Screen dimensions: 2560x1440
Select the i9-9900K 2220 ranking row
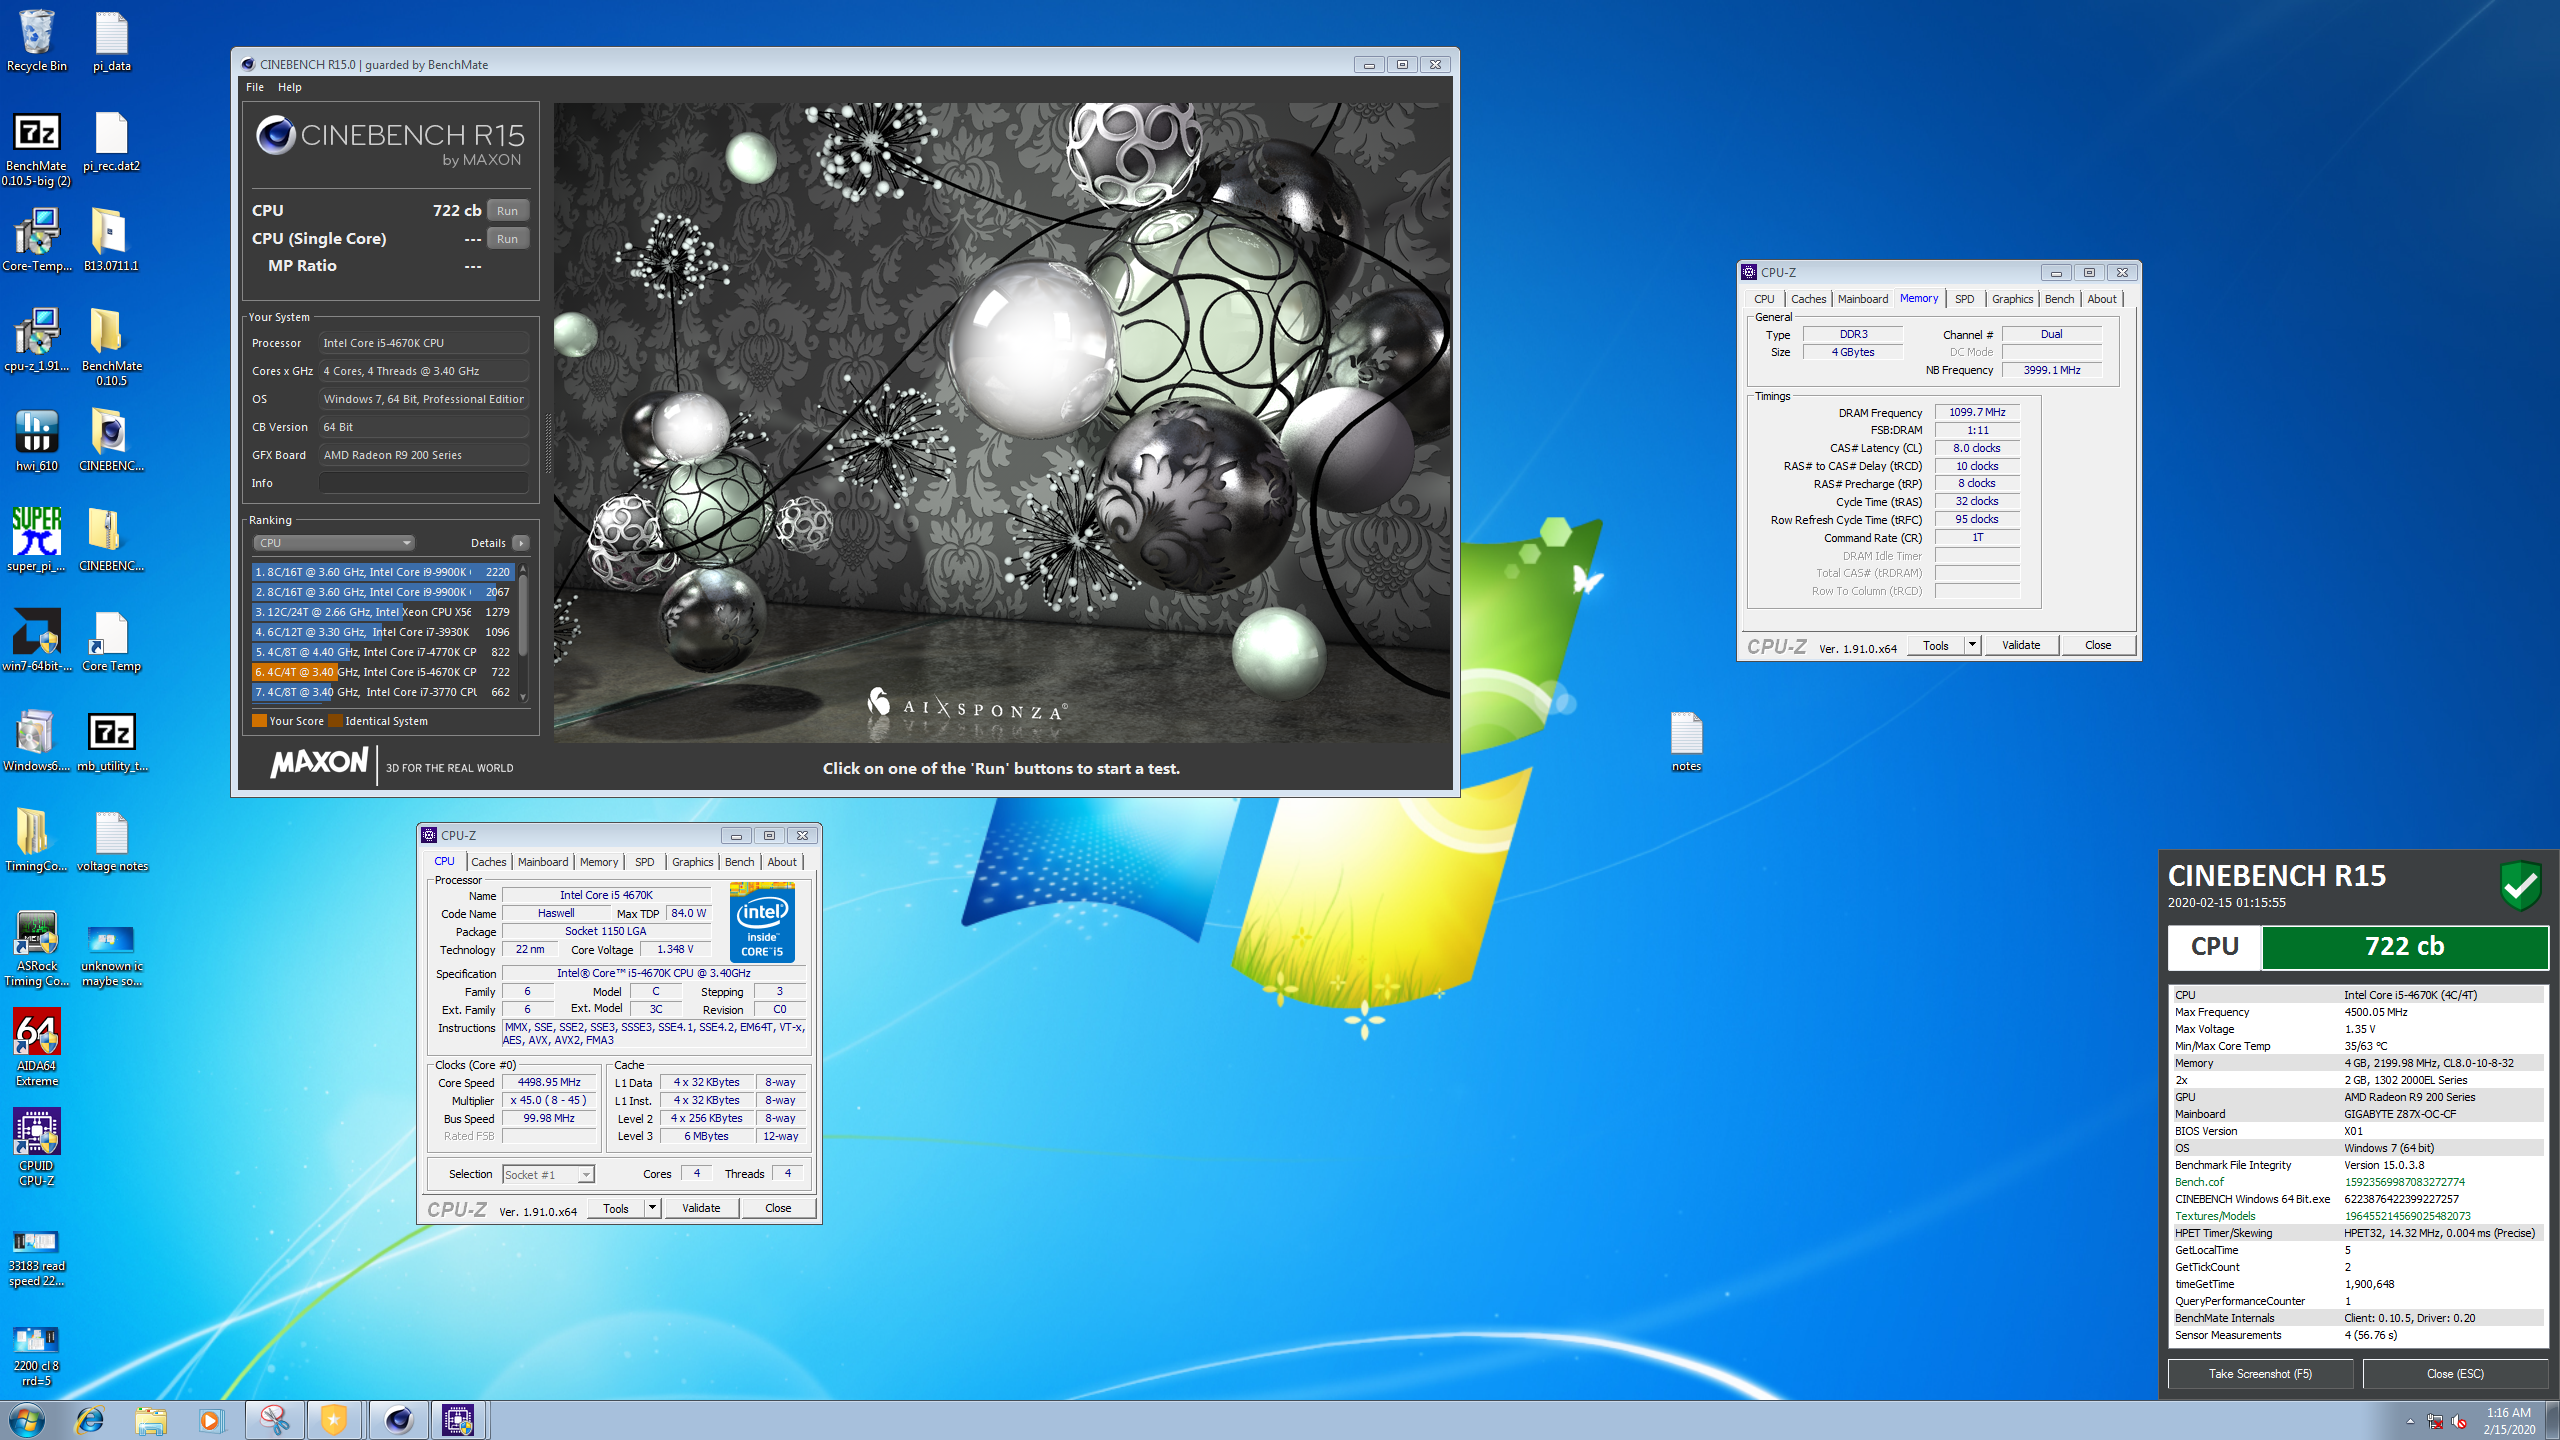pos(382,572)
